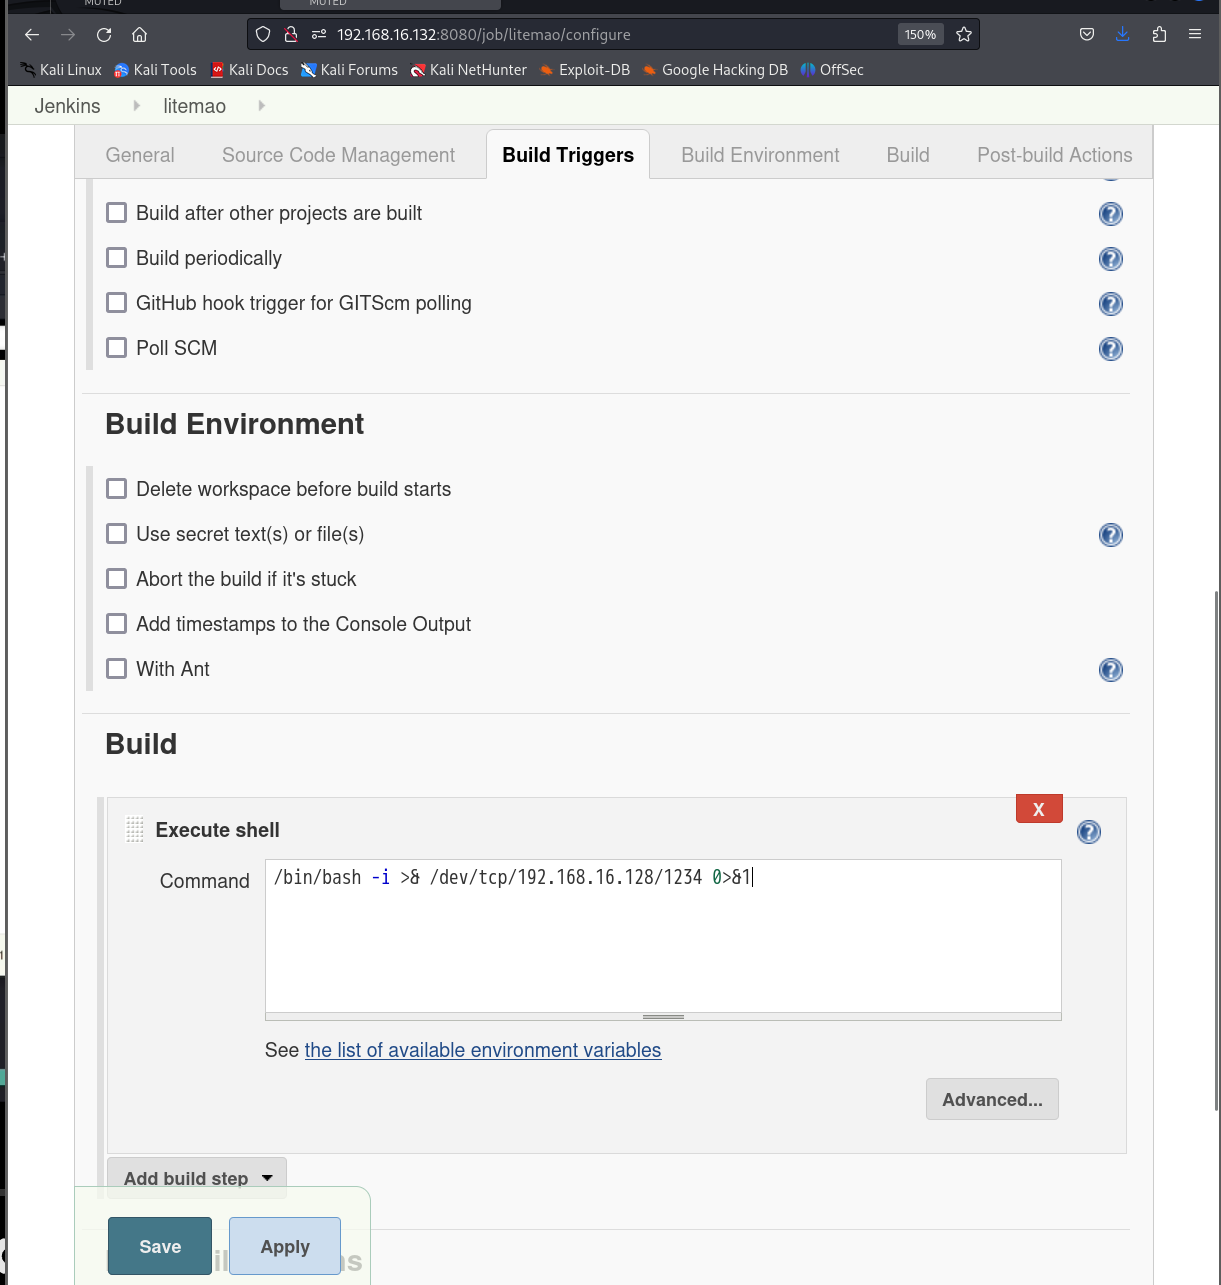The height and width of the screenshot is (1285, 1221).
Task: Open Advanced shell options
Action: click(992, 1099)
